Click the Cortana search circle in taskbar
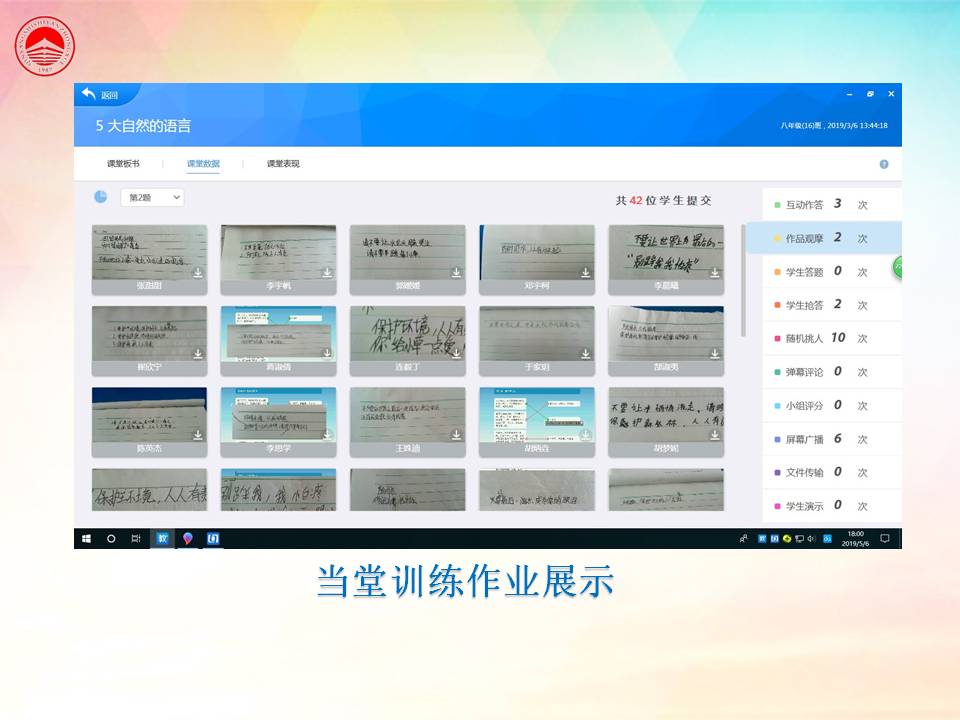 [x=111, y=539]
